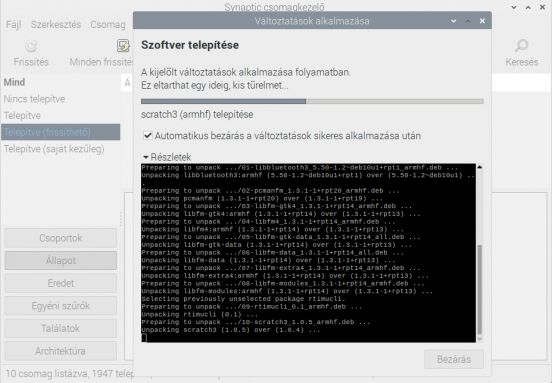Screen dimensions: 552x383
Task: Click scroll-up arrow of terminal output
Action: (479, 167)
